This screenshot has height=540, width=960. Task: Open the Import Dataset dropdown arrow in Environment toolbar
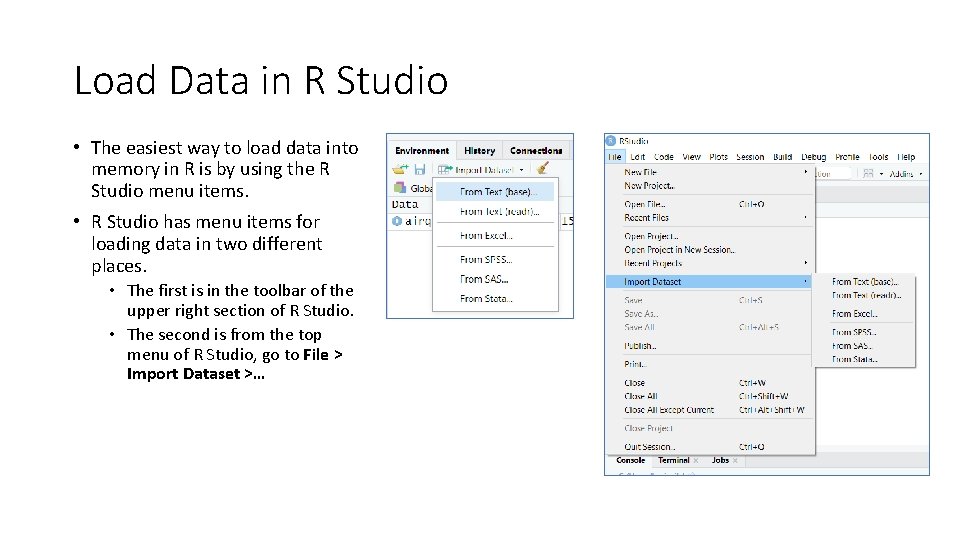[522, 170]
